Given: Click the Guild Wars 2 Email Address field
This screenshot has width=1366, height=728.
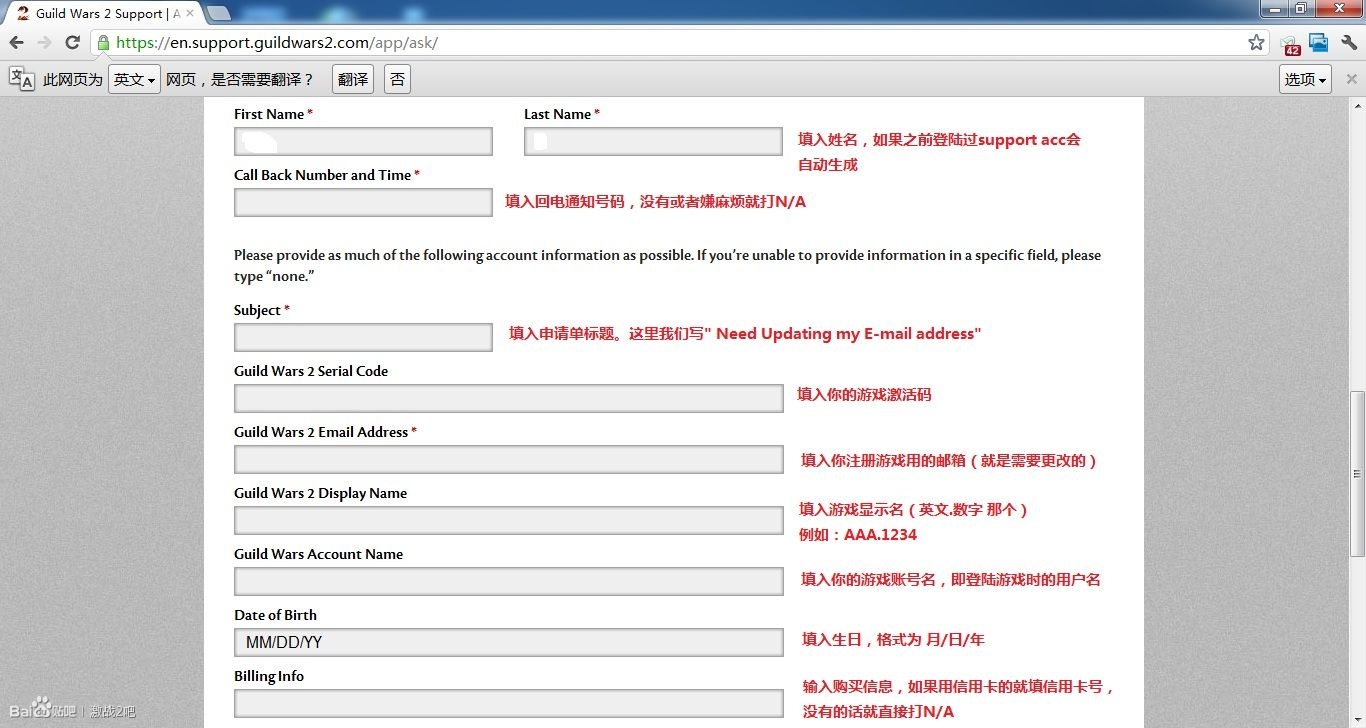Looking at the screenshot, I should (509, 459).
